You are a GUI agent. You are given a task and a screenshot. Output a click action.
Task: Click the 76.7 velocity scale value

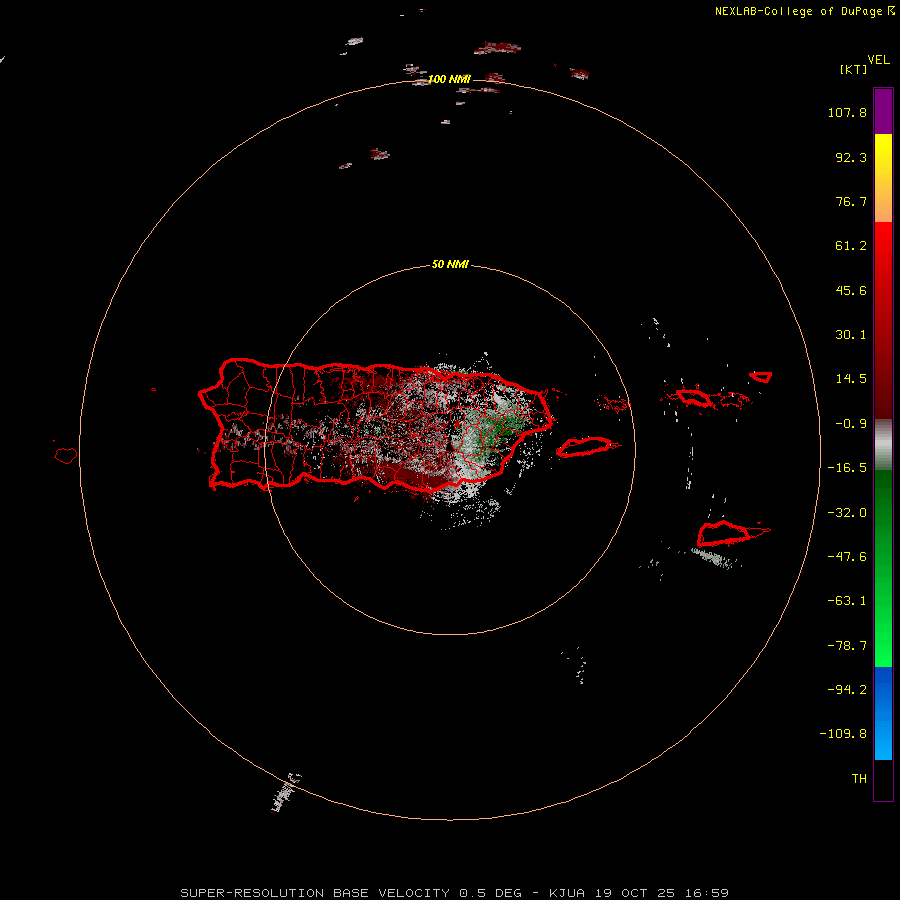click(x=851, y=201)
